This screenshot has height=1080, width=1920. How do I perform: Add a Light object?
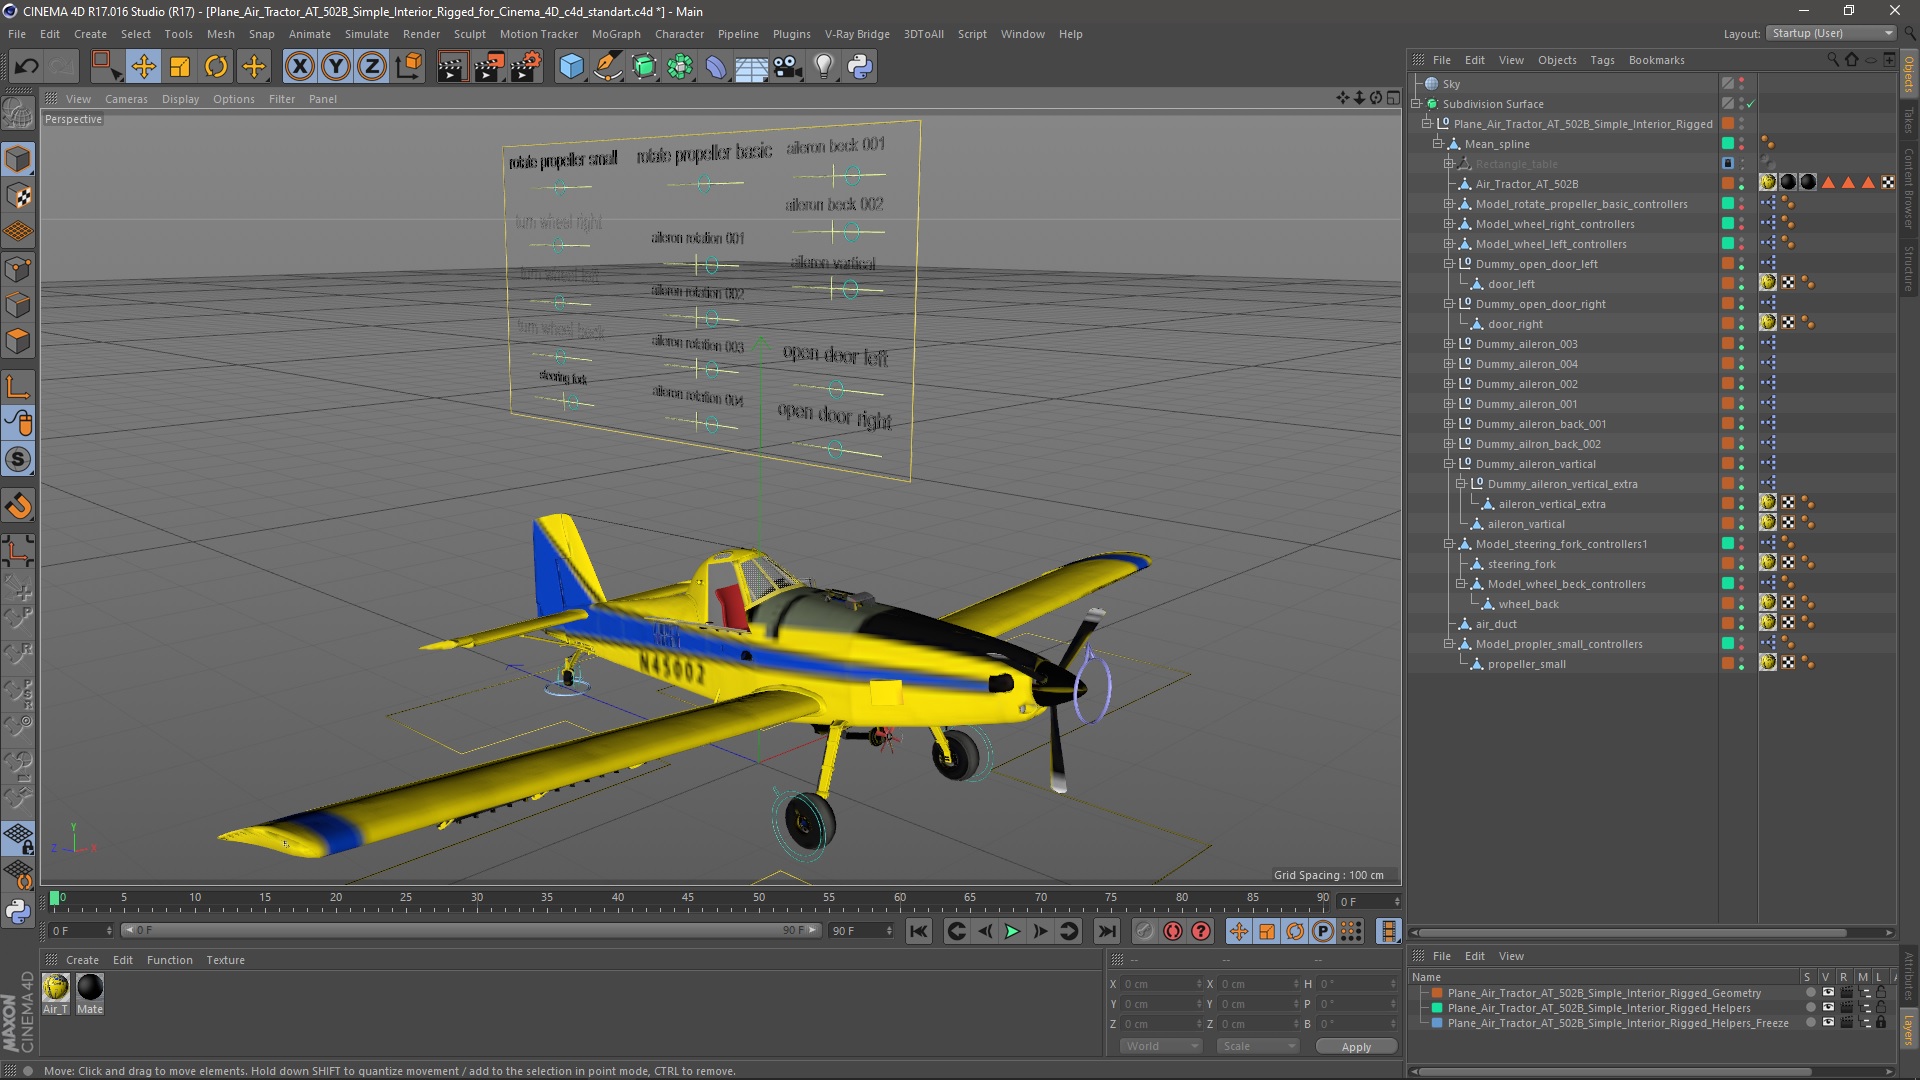point(824,67)
